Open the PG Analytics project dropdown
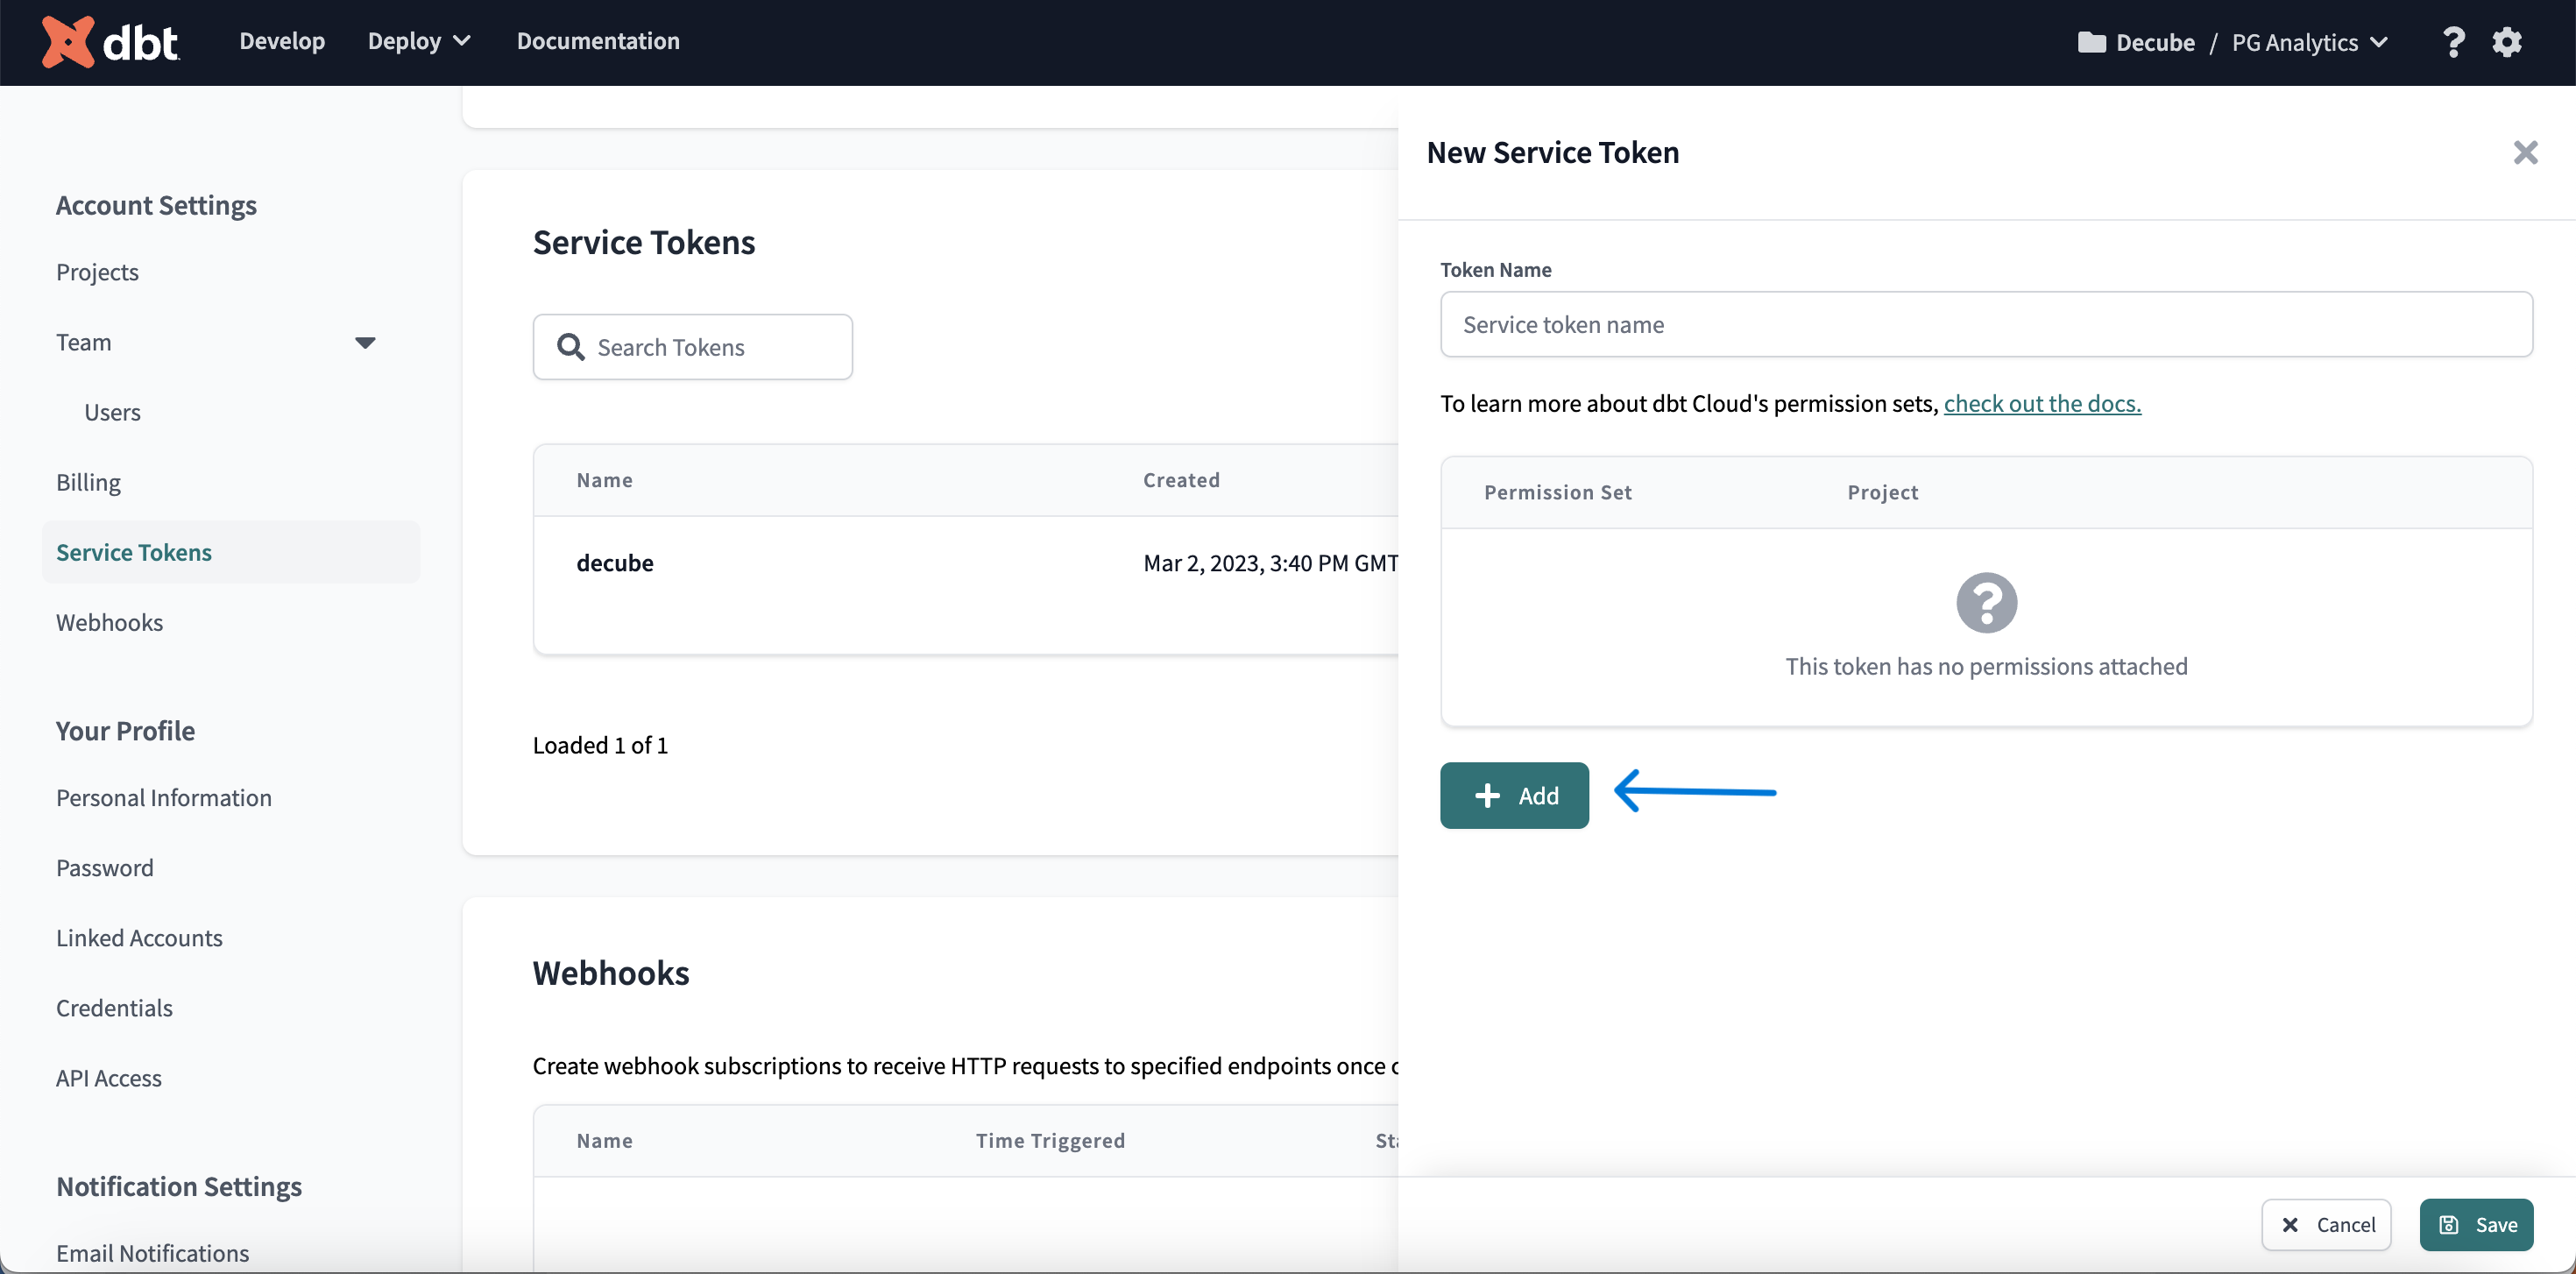Viewport: 2576px width, 1274px height. (2309, 42)
